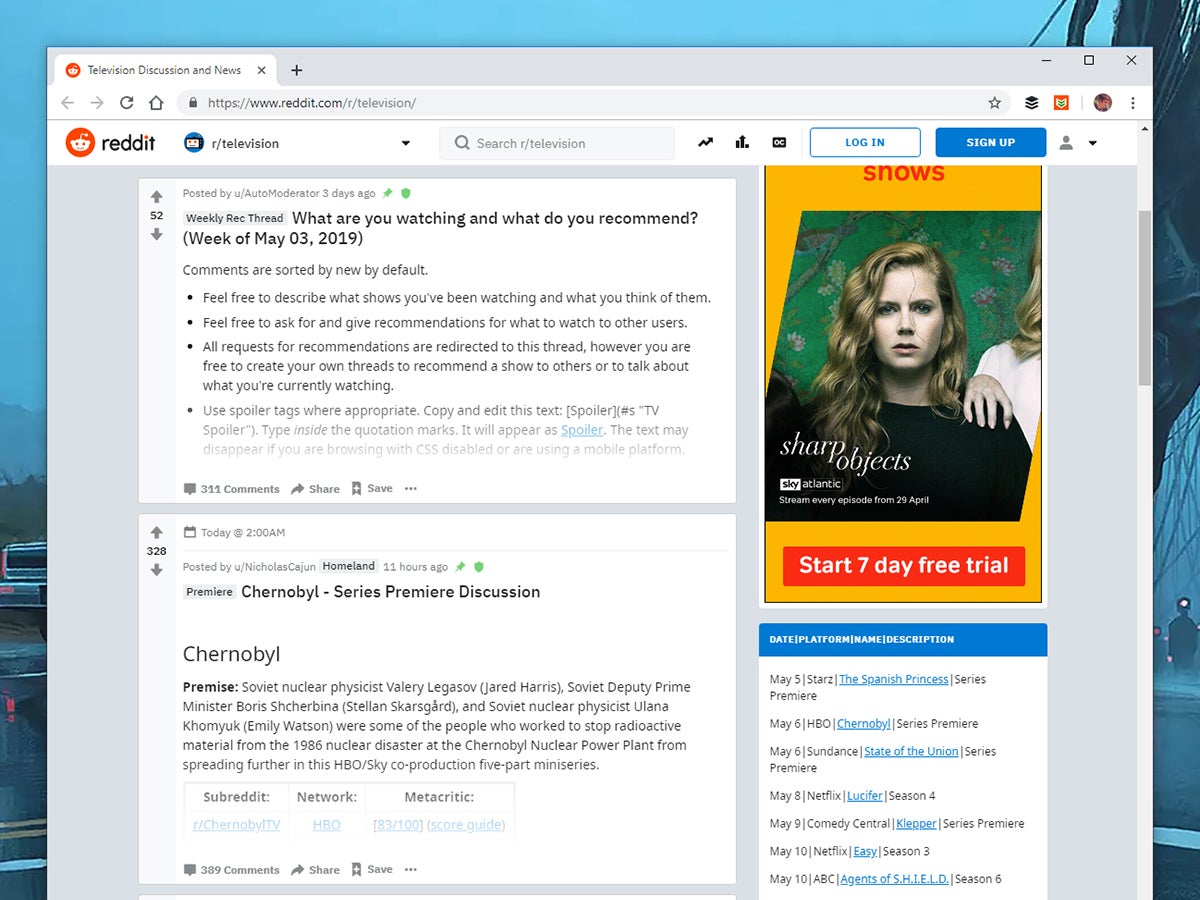
Task: Click the LOG IN button
Action: point(864,143)
